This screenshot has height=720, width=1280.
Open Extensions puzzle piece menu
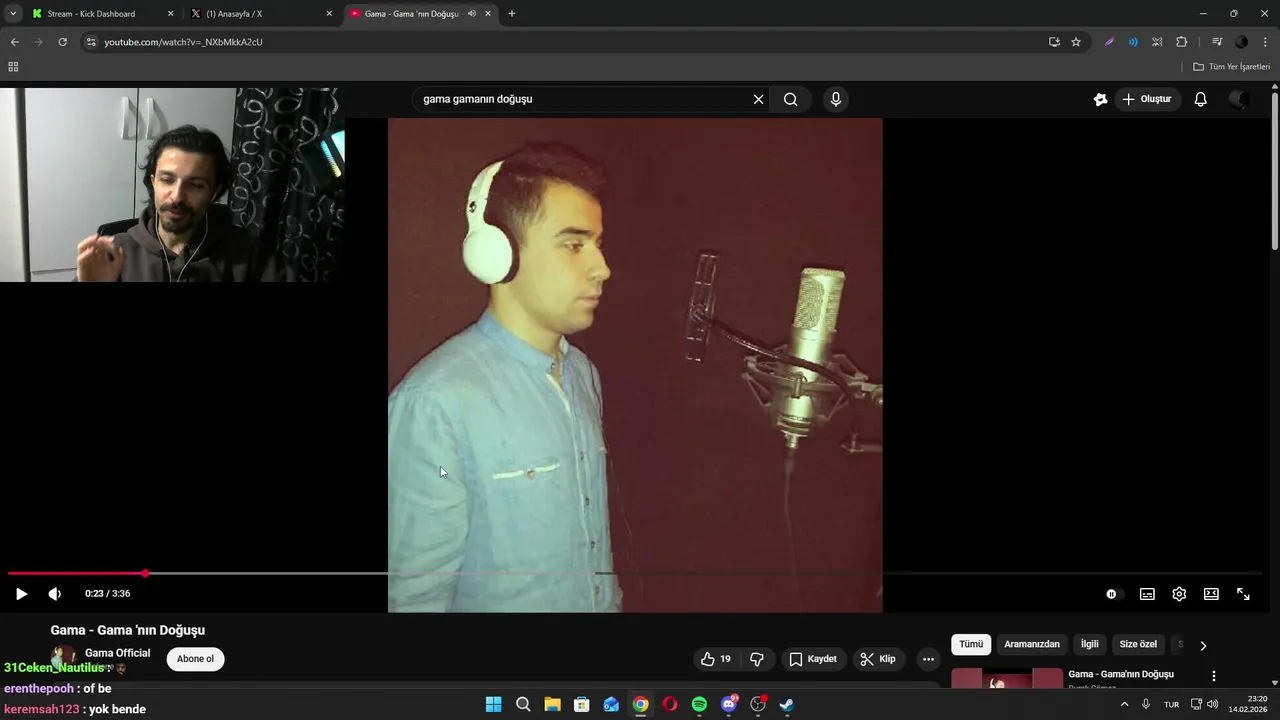tap(1181, 42)
